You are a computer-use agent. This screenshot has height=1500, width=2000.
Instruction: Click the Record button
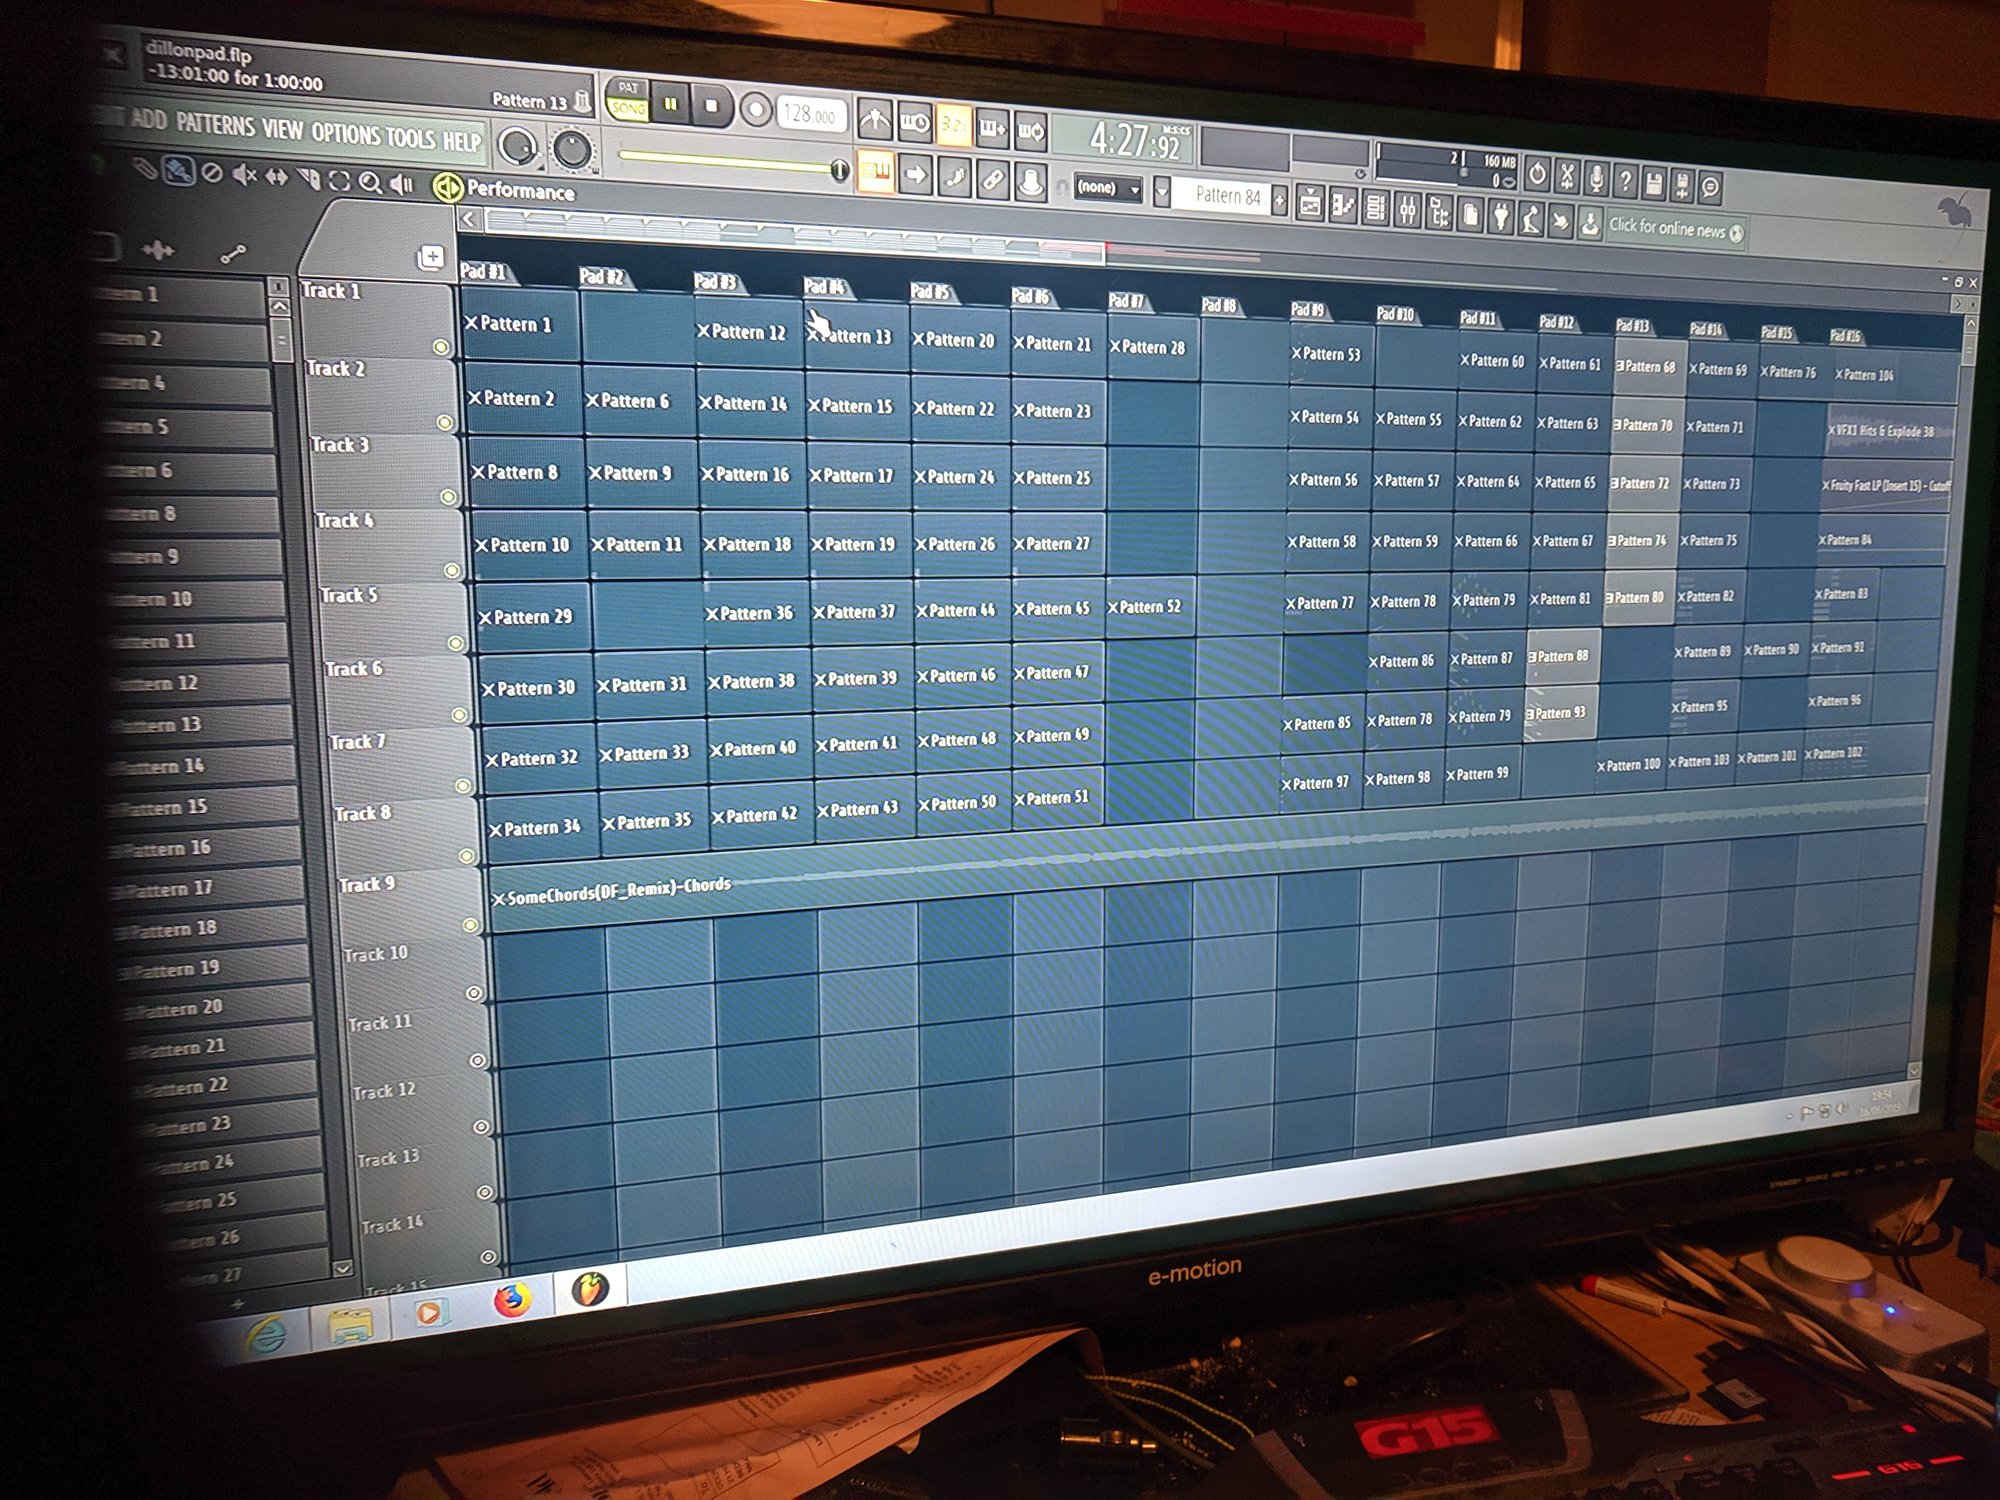756,109
